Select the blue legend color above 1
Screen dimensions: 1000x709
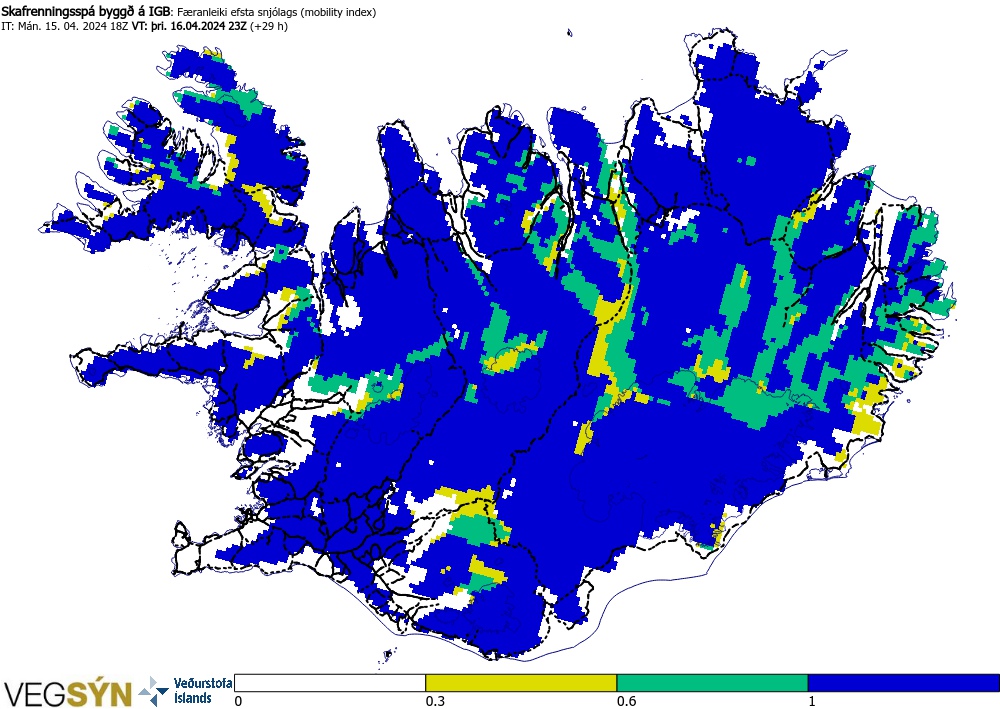(904, 683)
